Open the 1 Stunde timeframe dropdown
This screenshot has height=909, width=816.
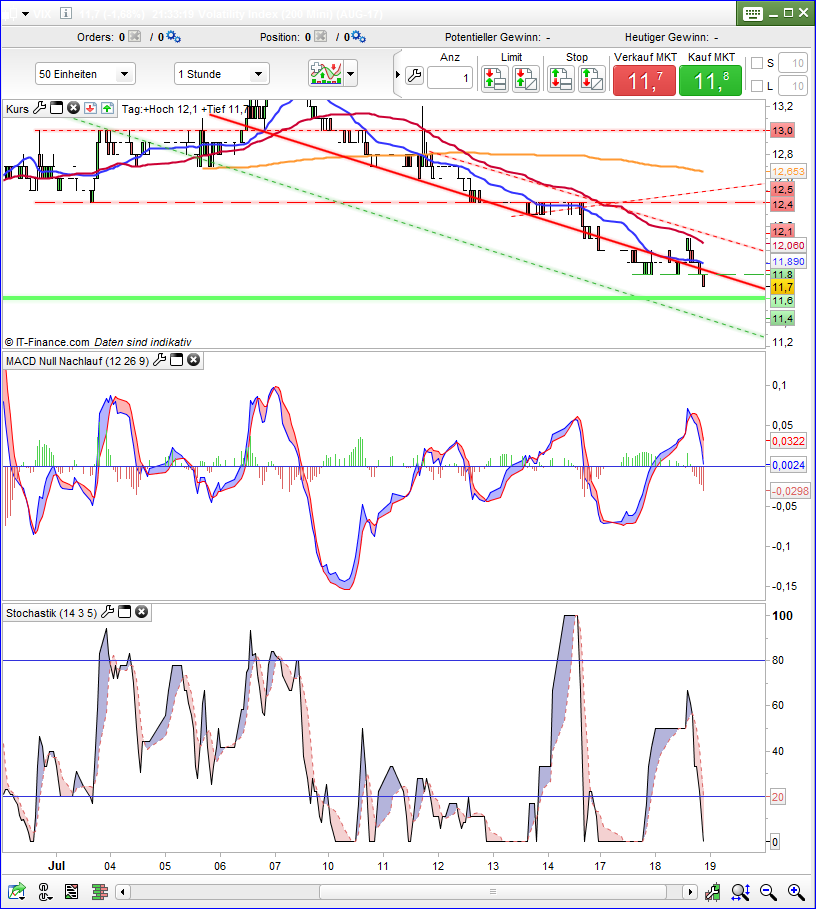[x=221, y=74]
